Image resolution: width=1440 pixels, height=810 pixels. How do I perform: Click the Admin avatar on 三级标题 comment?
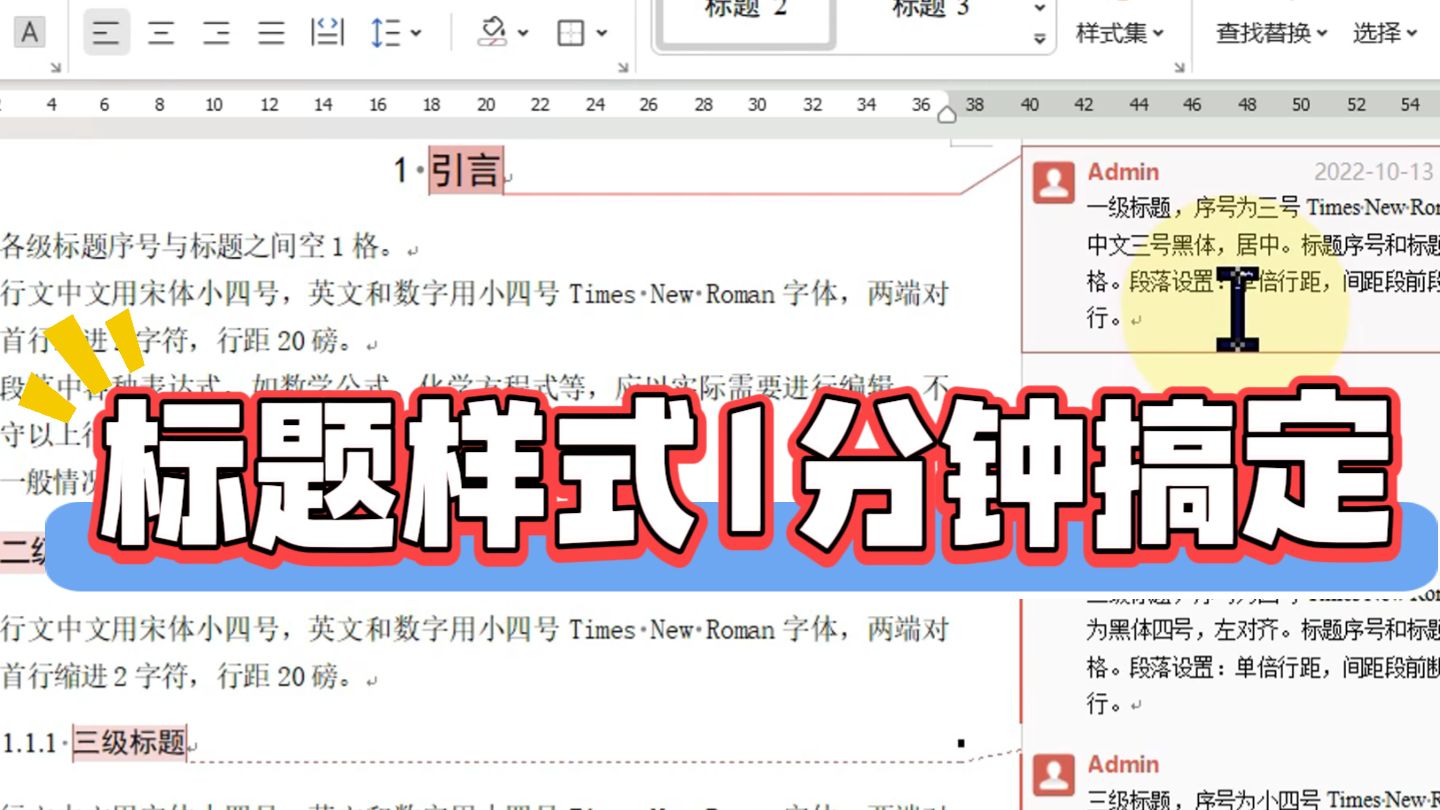[1053, 774]
